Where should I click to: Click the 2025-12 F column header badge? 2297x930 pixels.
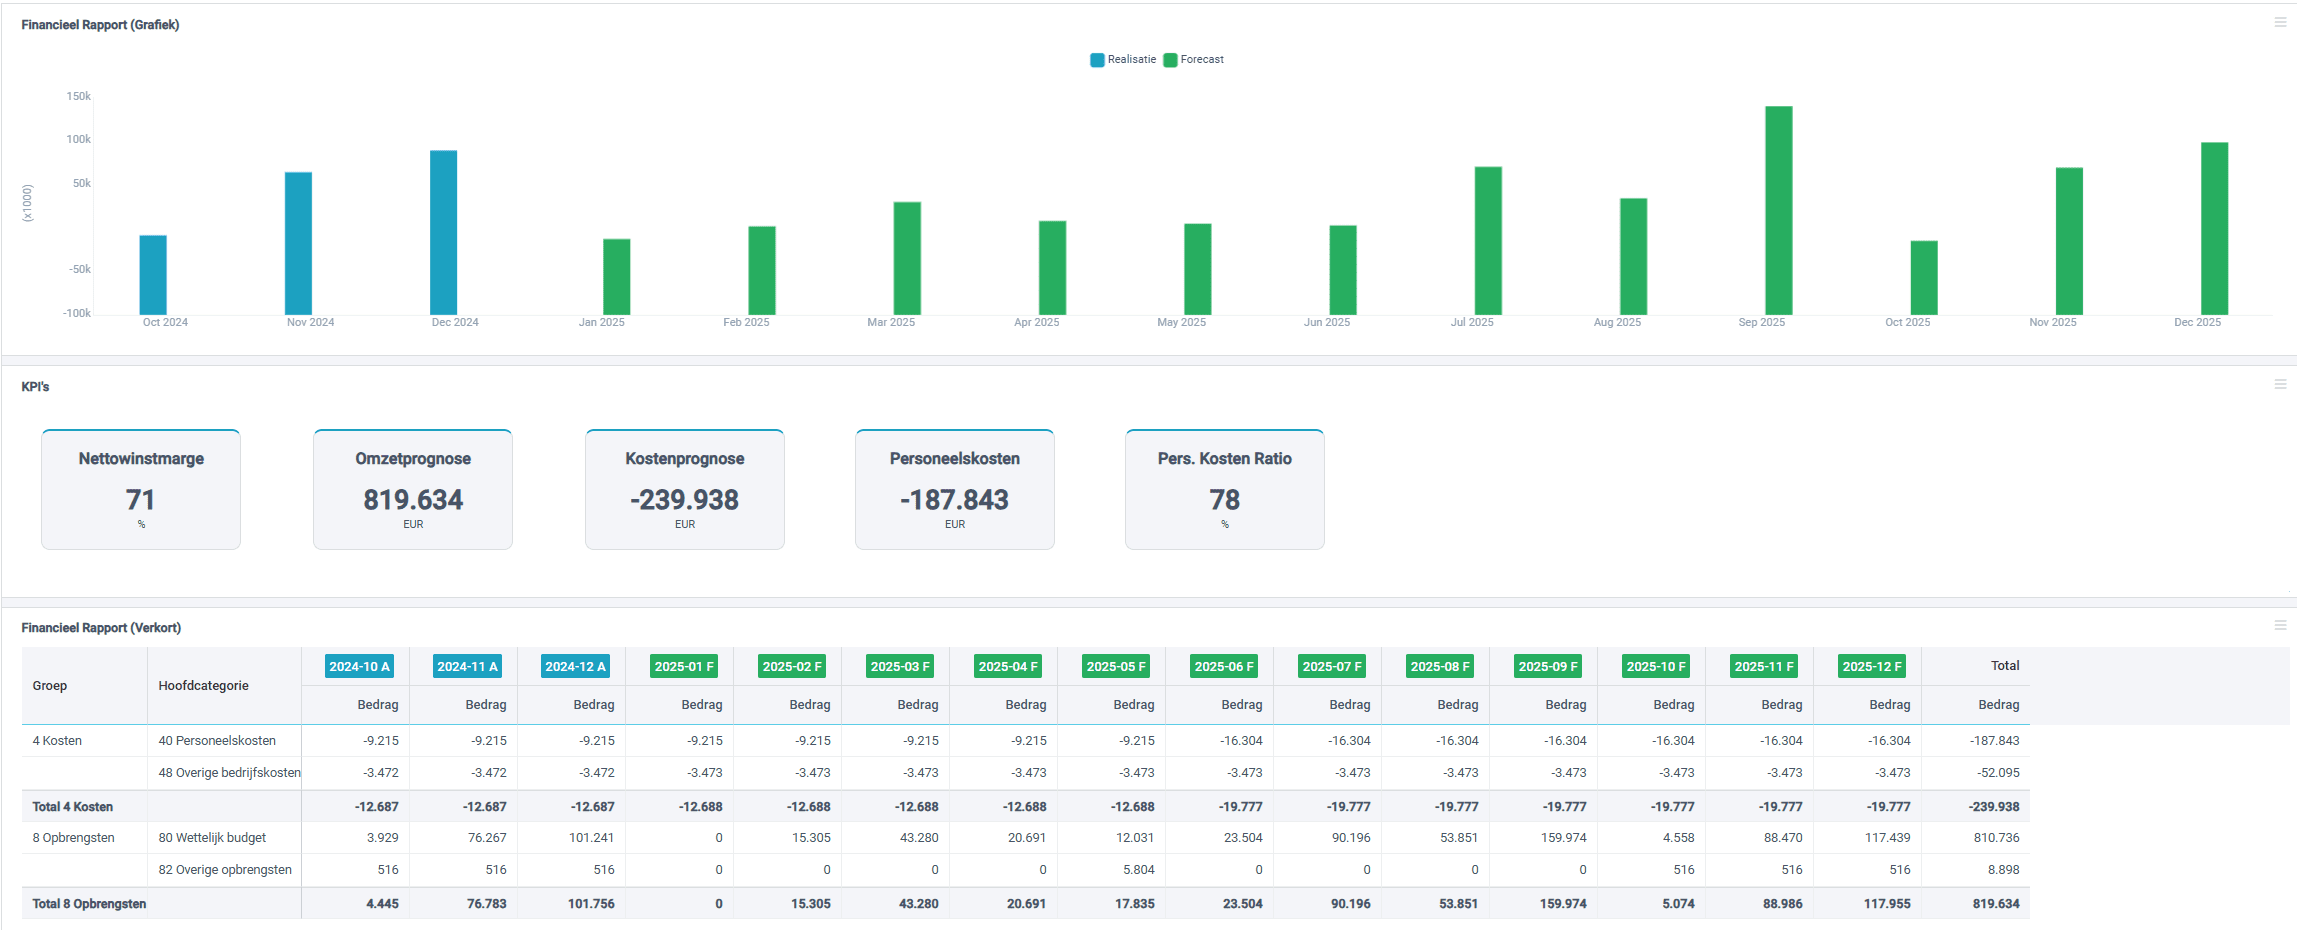click(1871, 667)
